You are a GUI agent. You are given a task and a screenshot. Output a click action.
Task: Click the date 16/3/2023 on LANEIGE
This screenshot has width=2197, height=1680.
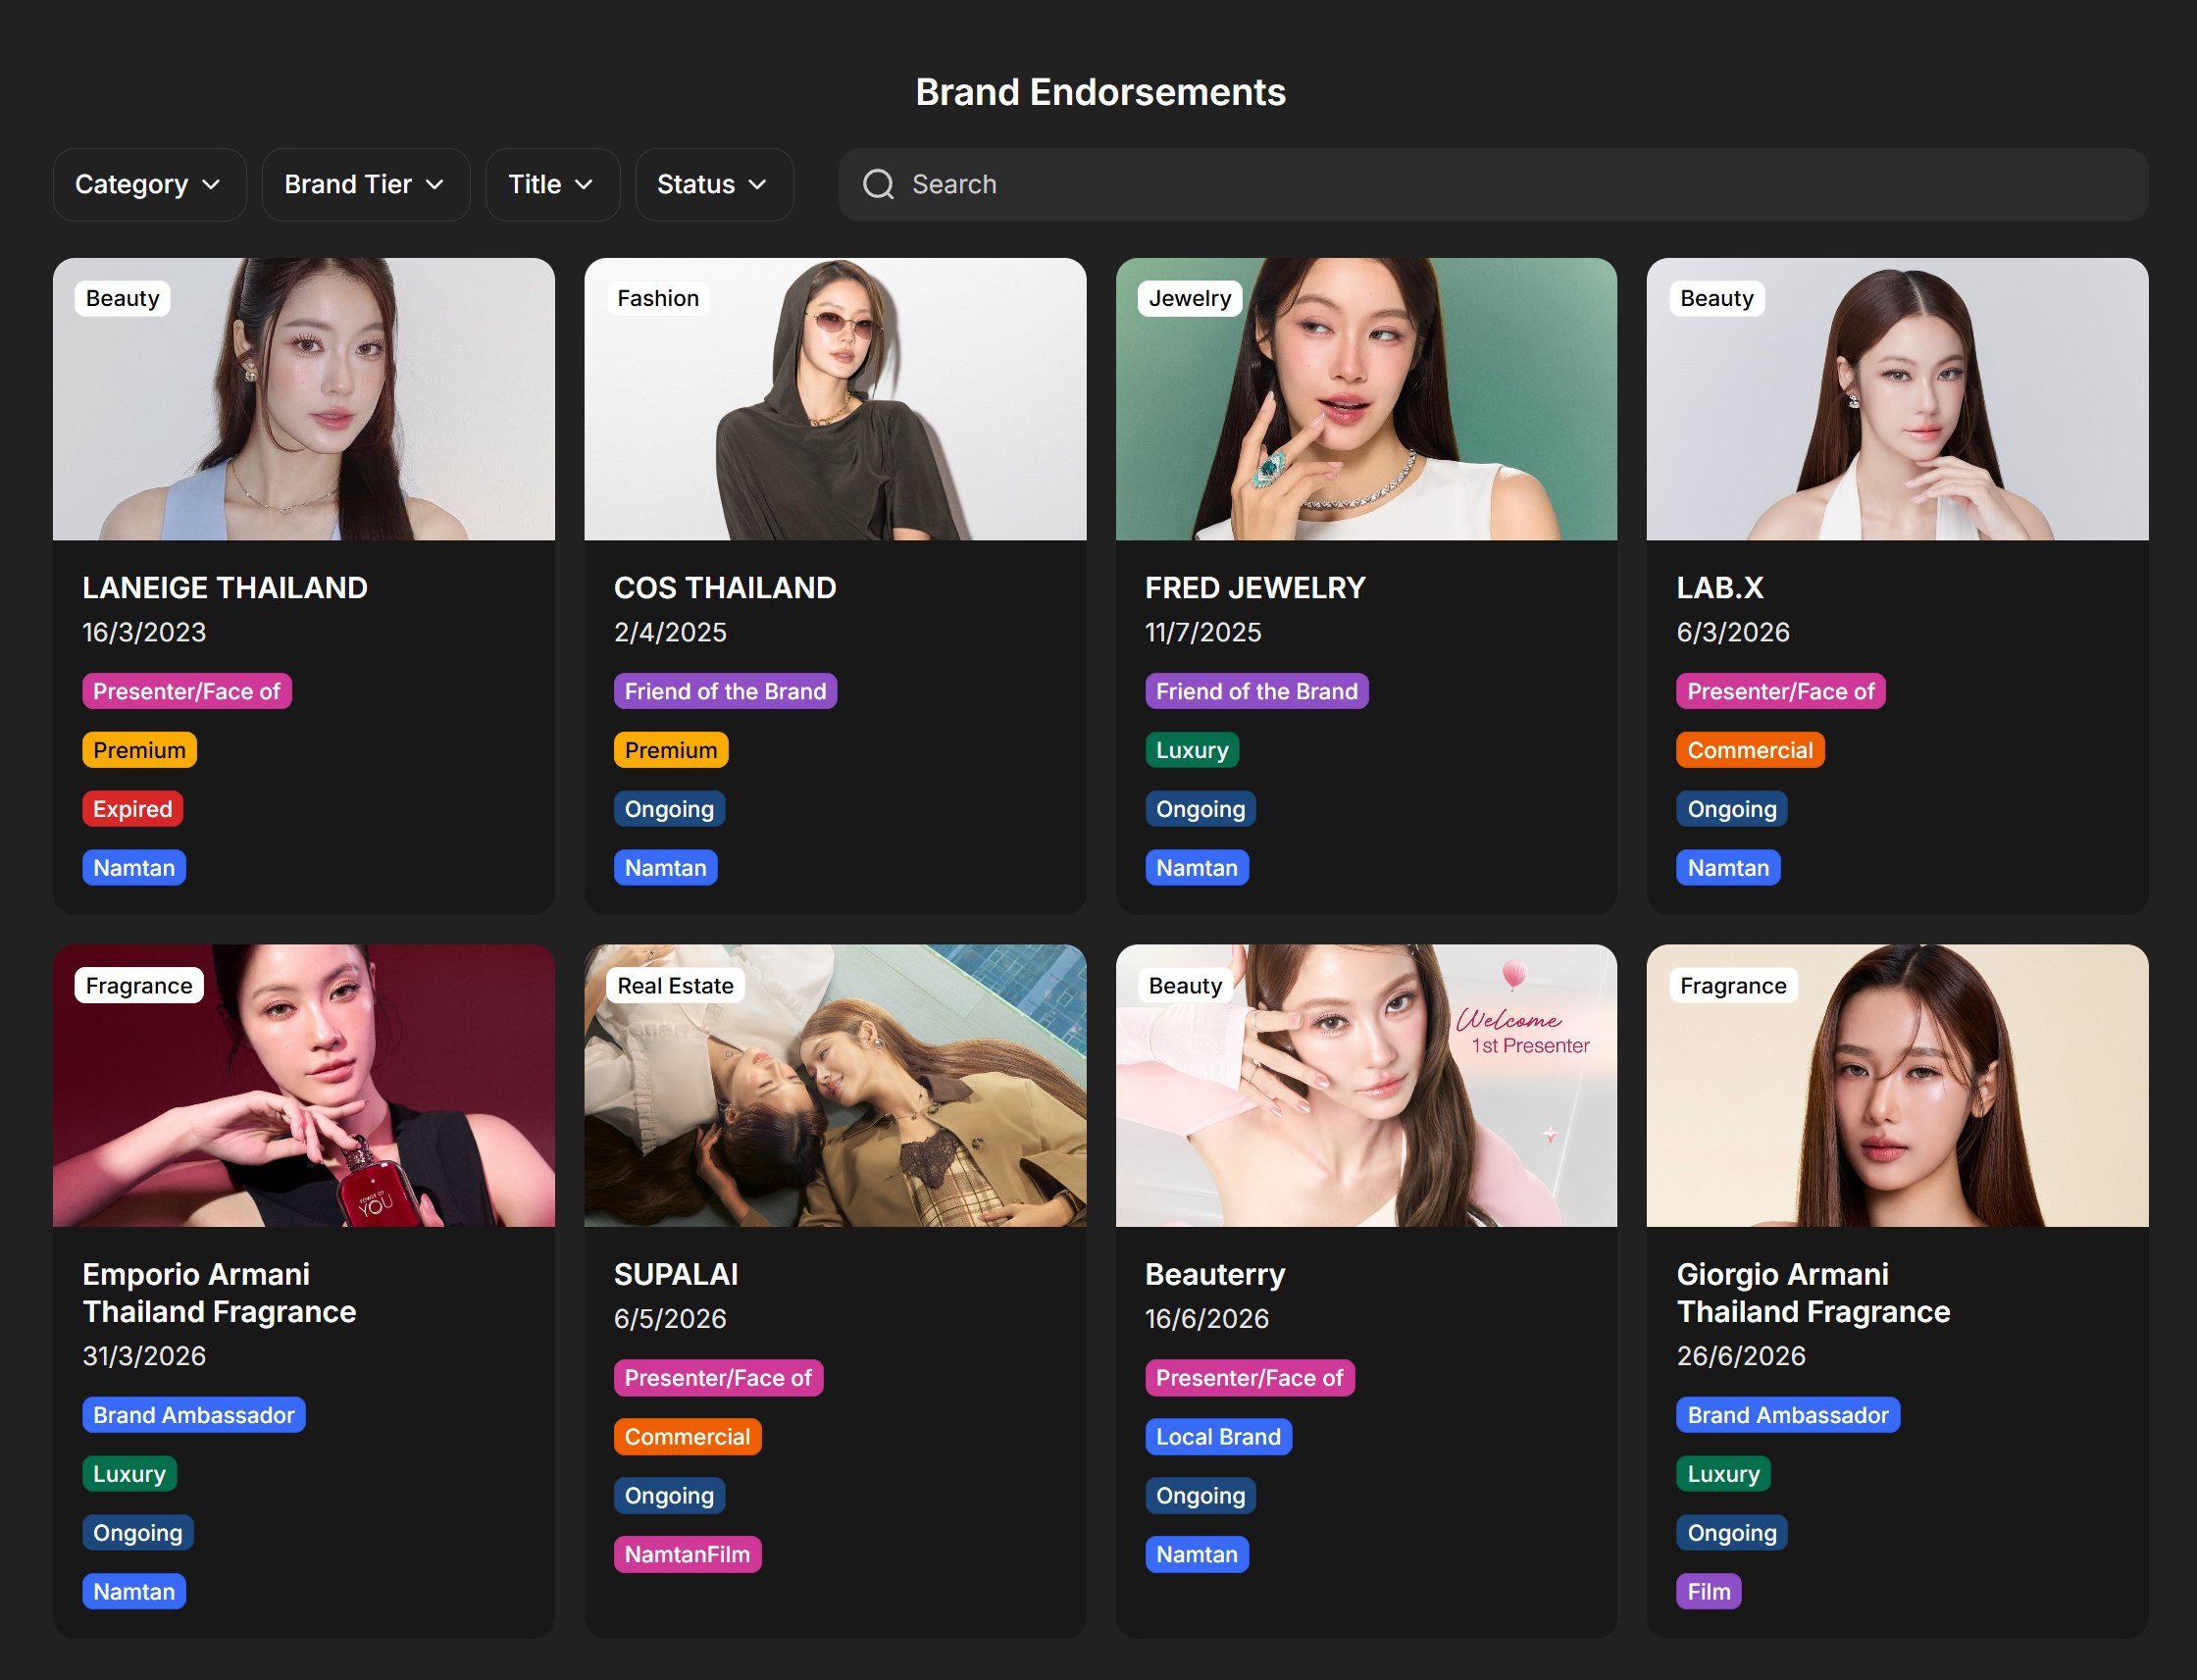coord(144,632)
